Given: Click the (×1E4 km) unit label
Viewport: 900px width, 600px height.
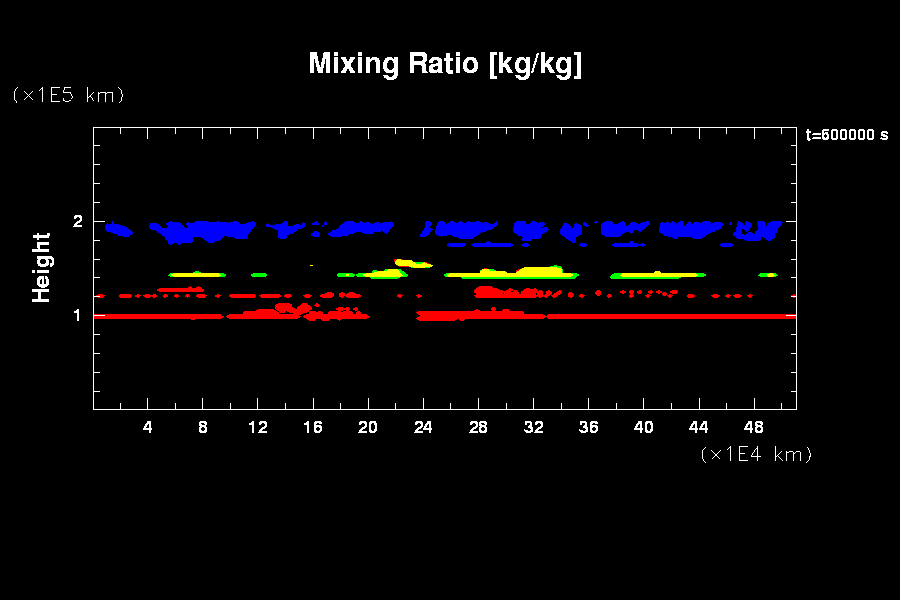Looking at the screenshot, I should tap(756, 454).
